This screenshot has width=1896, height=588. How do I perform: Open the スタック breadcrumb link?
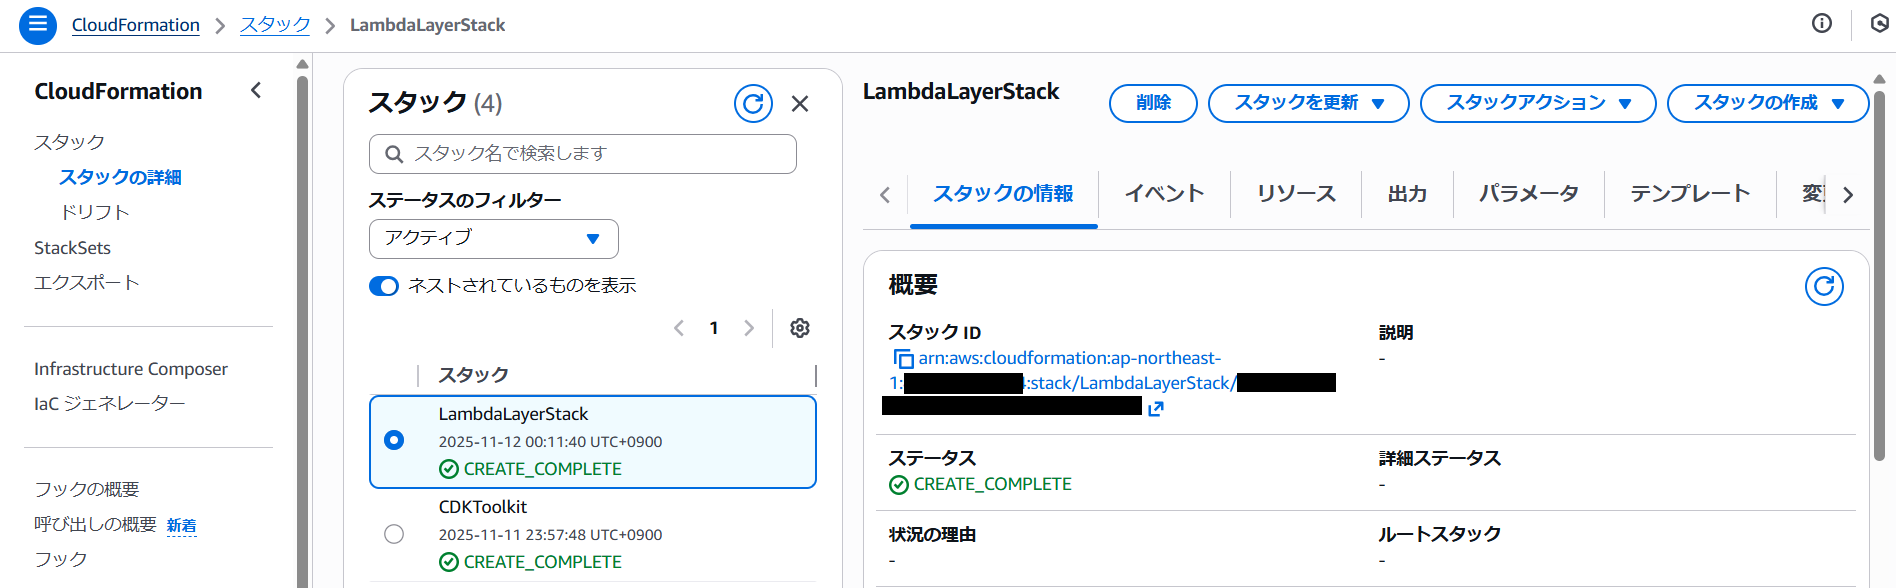(274, 24)
